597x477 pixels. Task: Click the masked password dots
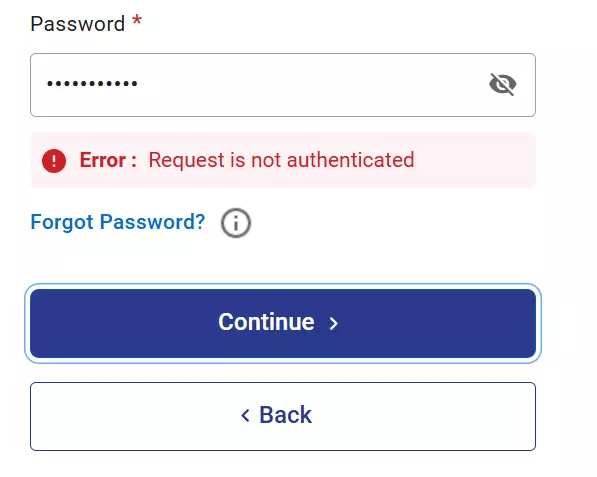92,83
